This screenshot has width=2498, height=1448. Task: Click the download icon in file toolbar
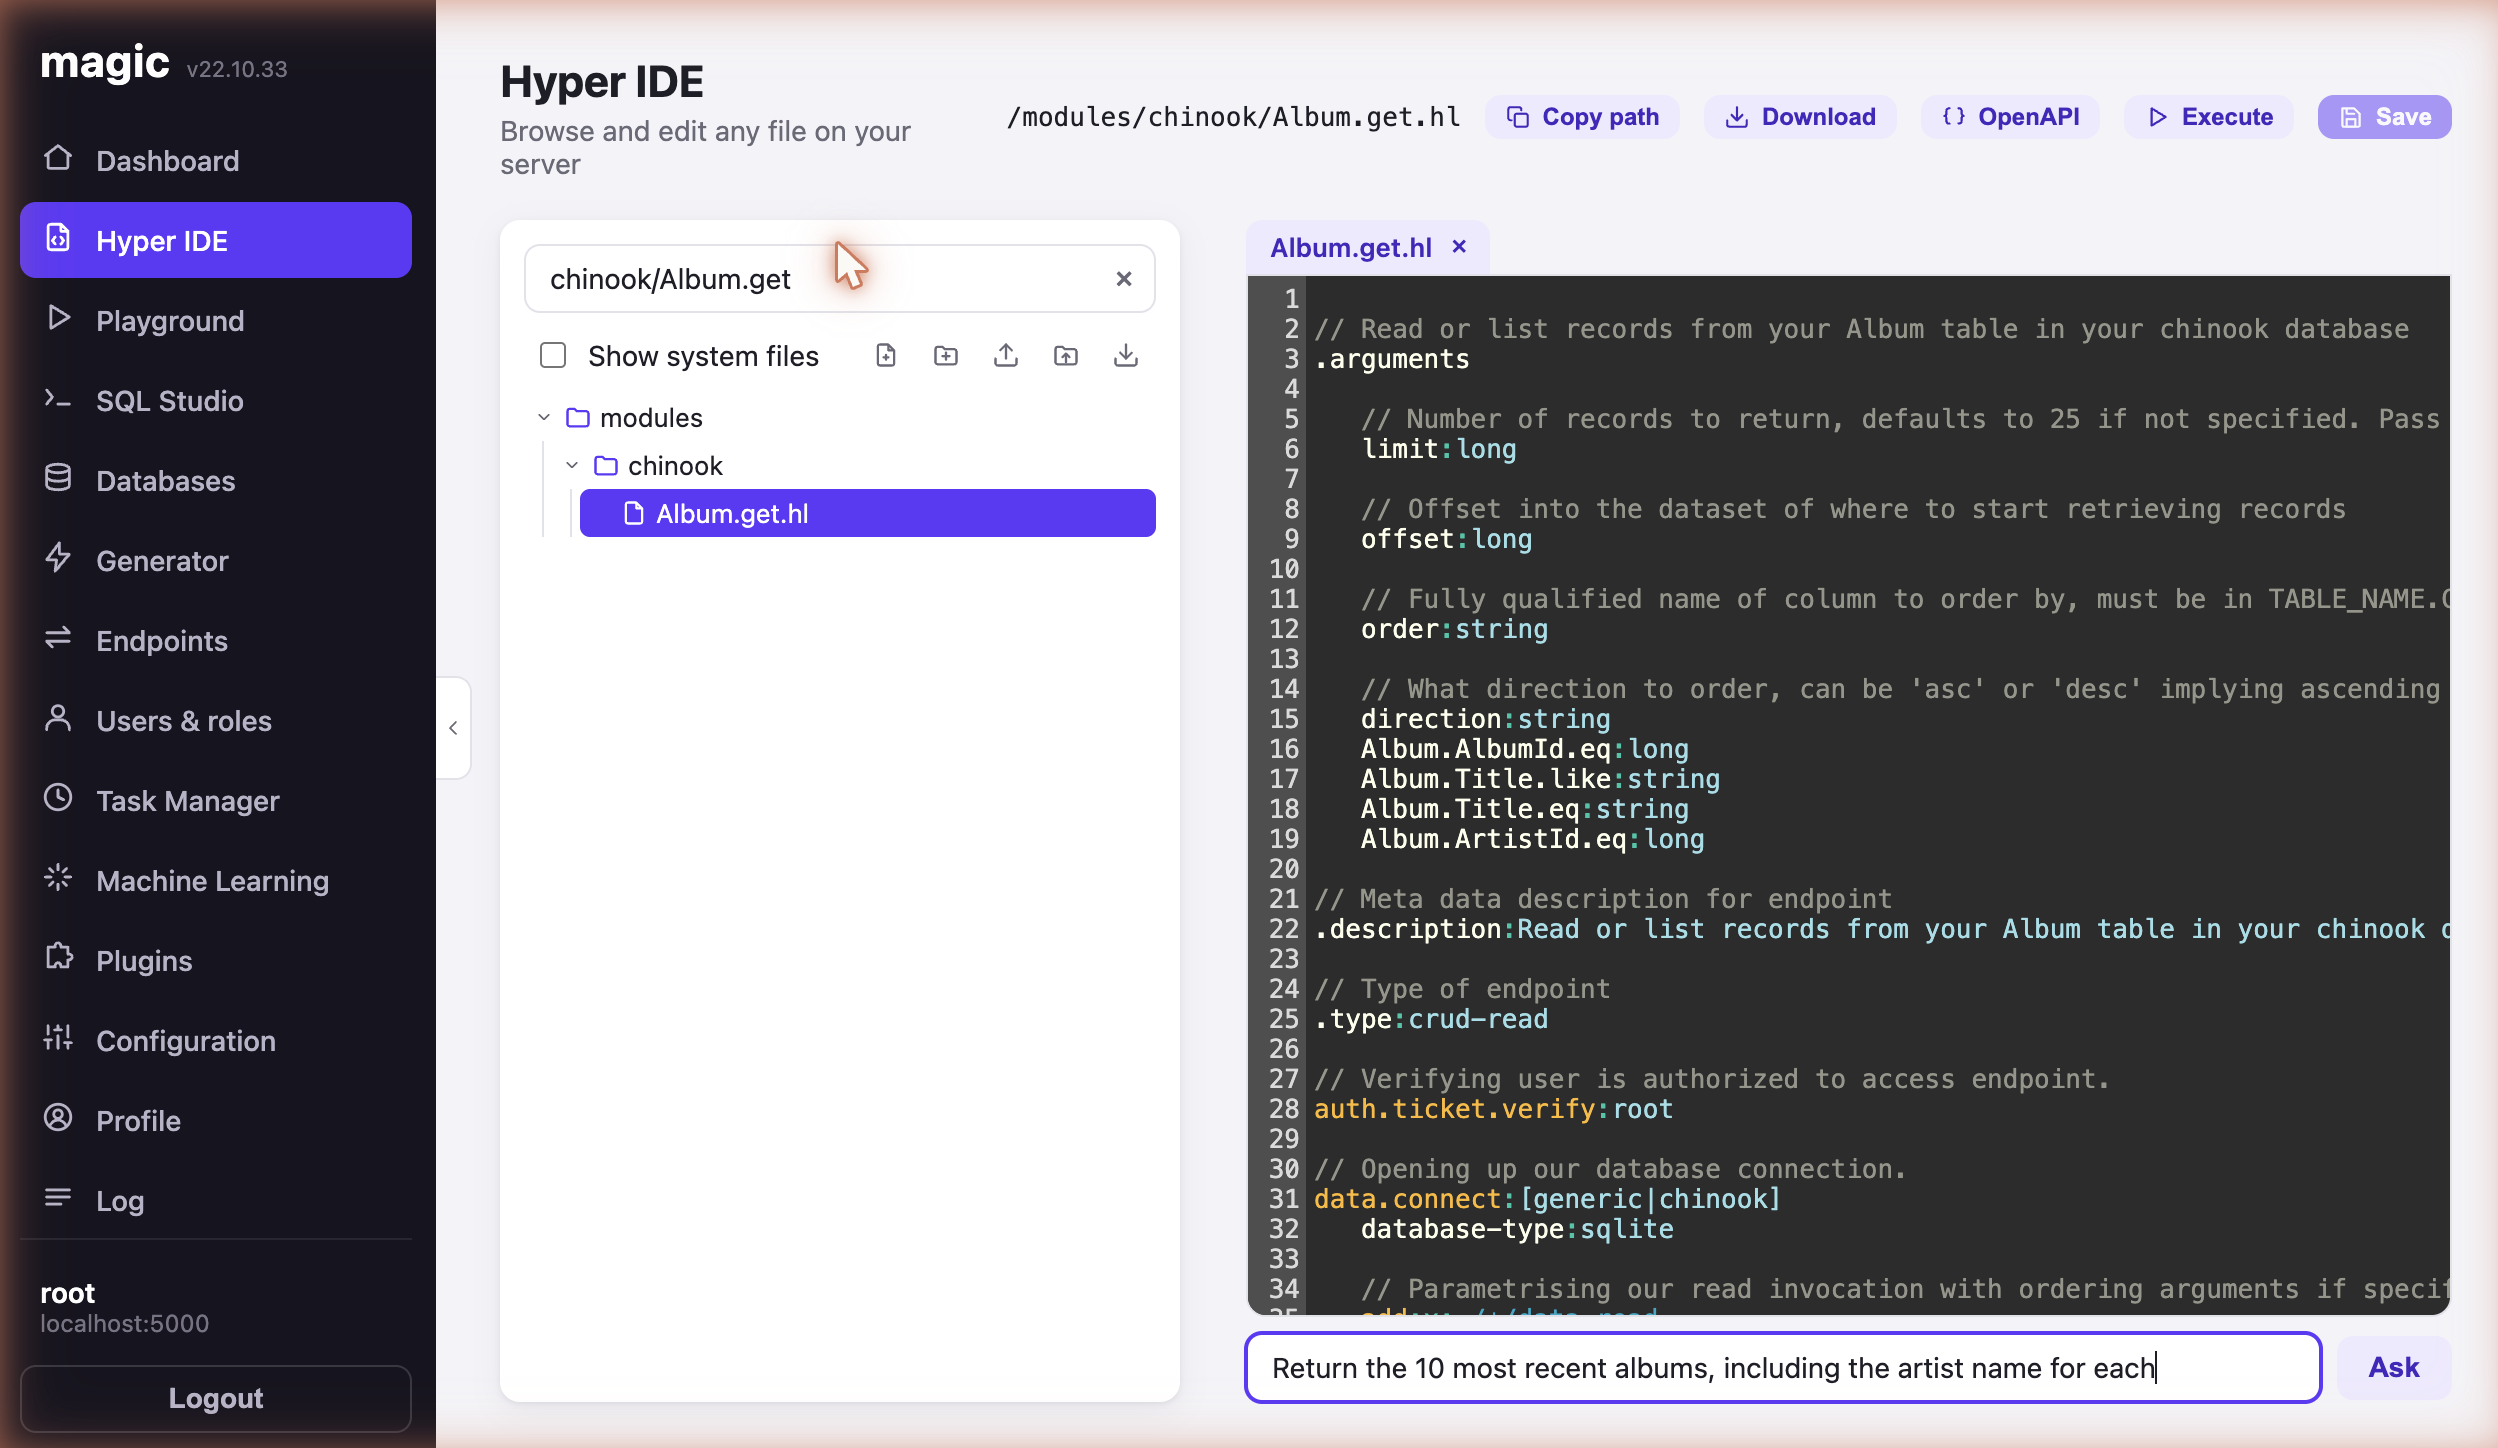coord(1126,356)
